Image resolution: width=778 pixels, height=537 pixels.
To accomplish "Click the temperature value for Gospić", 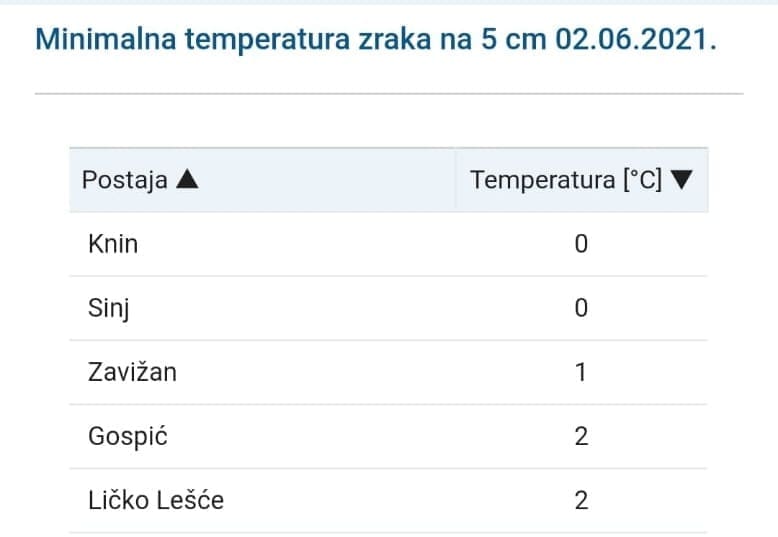I will [581, 436].
